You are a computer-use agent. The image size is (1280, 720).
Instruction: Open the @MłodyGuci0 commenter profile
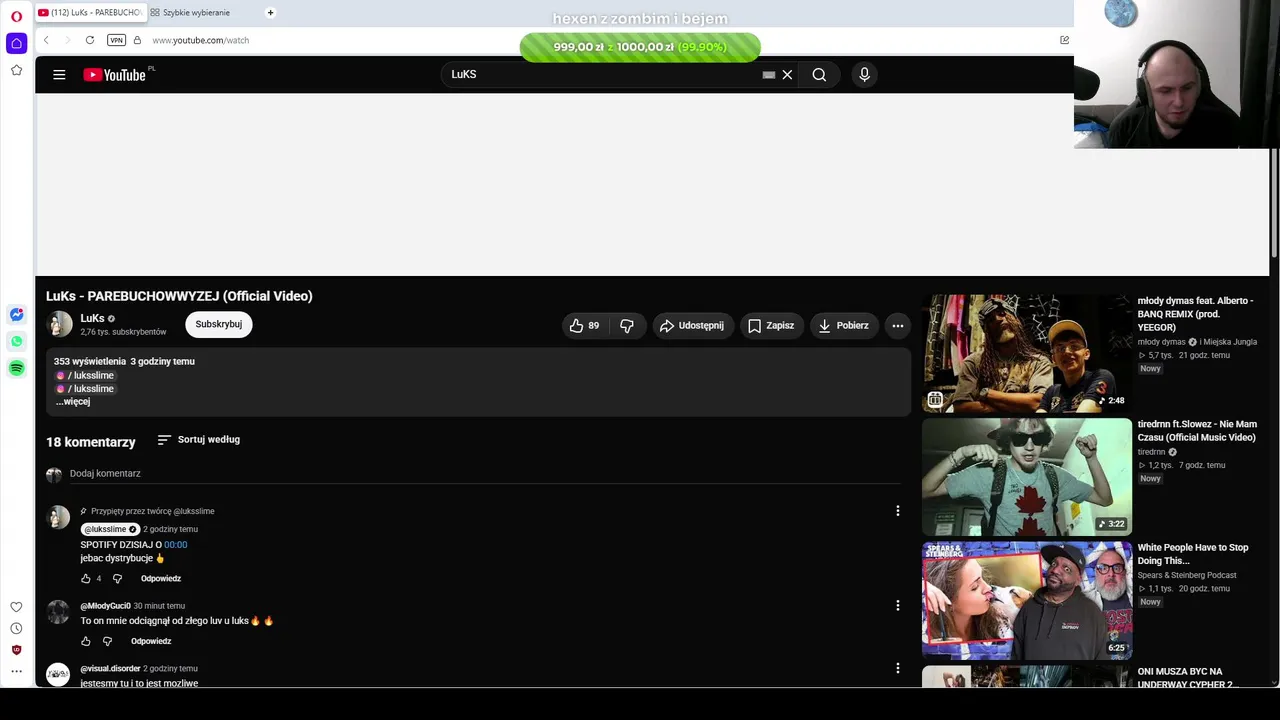(x=105, y=606)
